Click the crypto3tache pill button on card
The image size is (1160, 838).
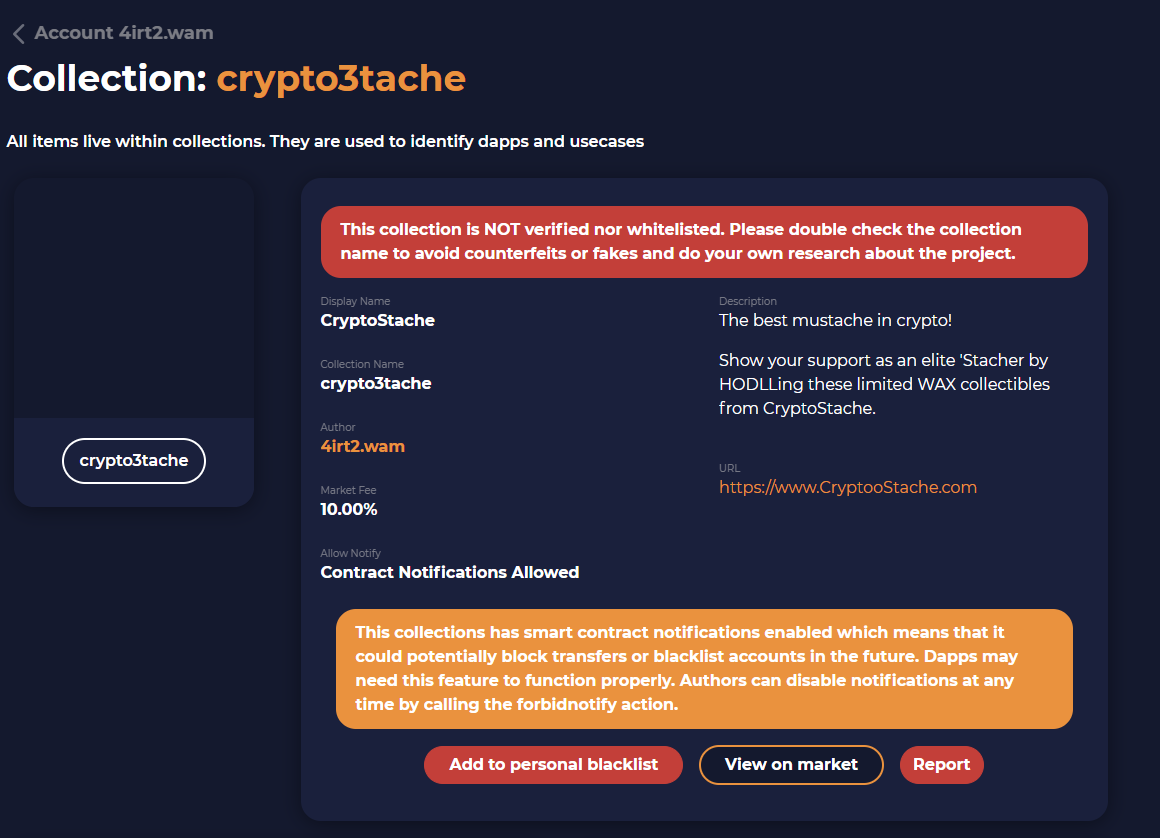pyautogui.click(x=134, y=461)
